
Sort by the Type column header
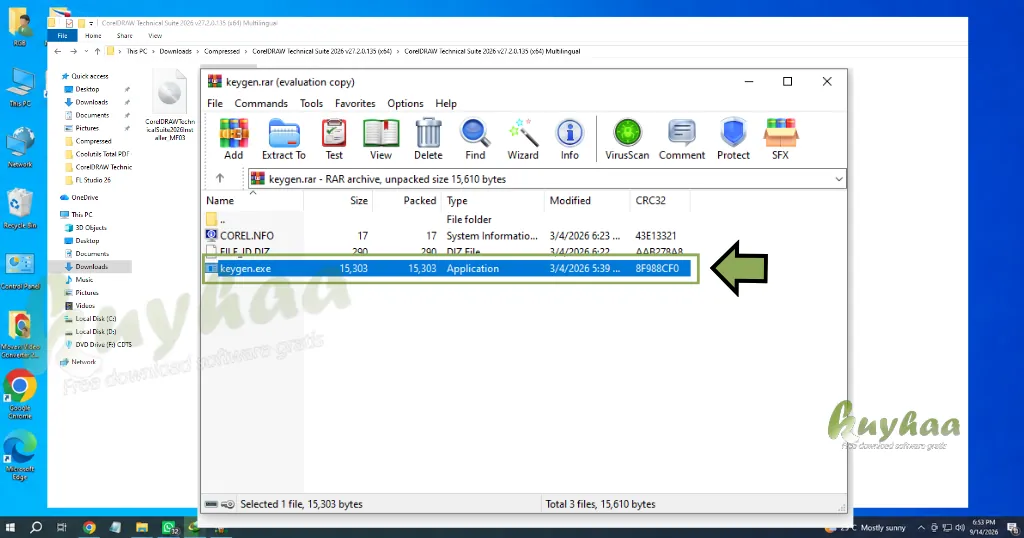click(493, 200)
